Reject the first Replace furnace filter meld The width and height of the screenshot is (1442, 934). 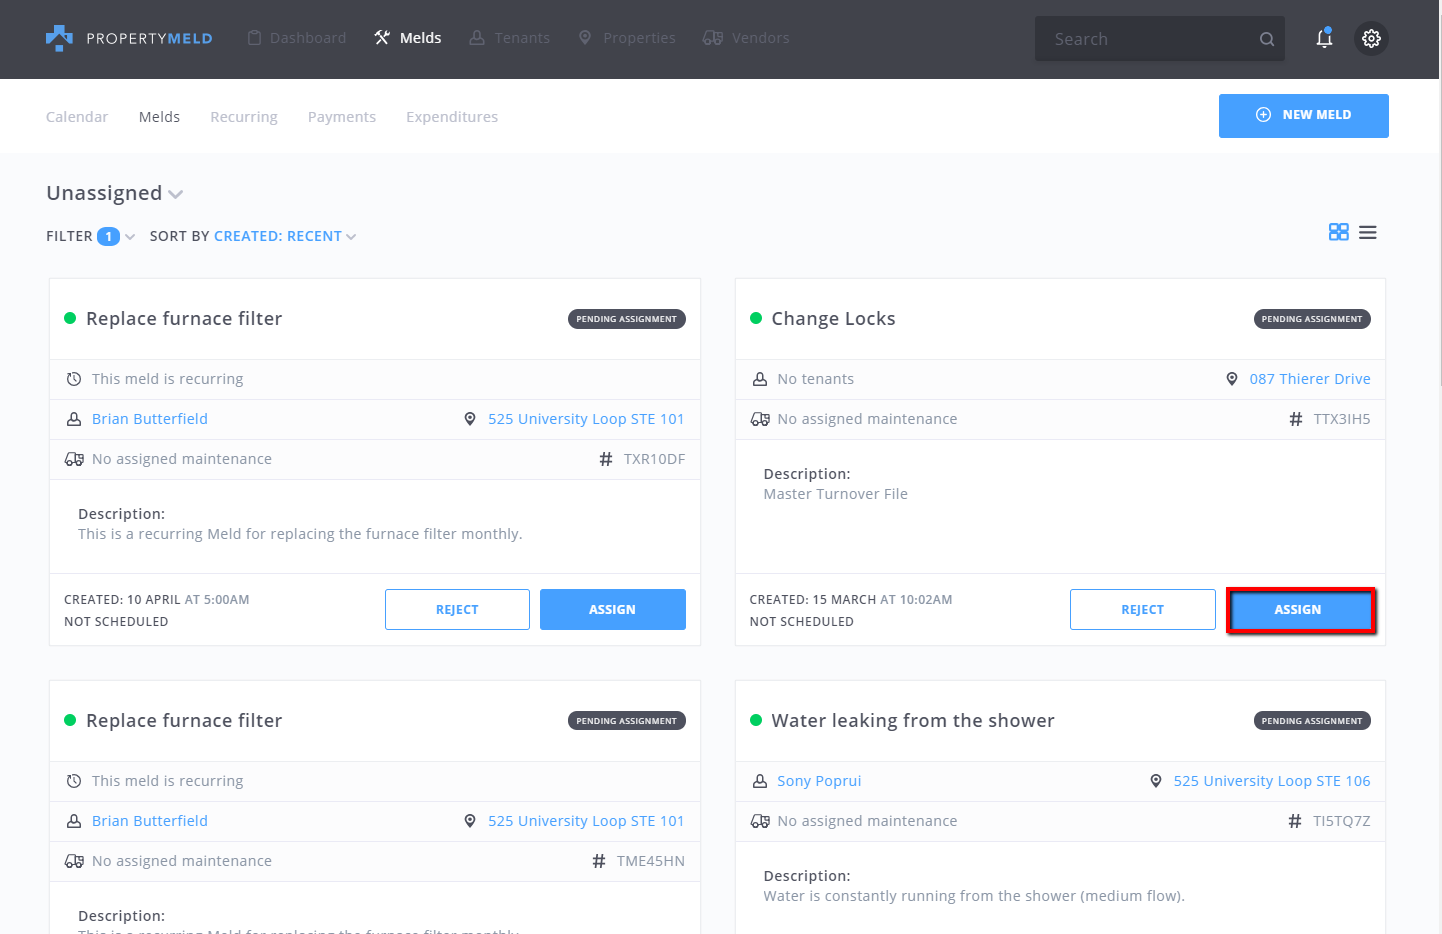pyautogui.click(x=457, y=610)
